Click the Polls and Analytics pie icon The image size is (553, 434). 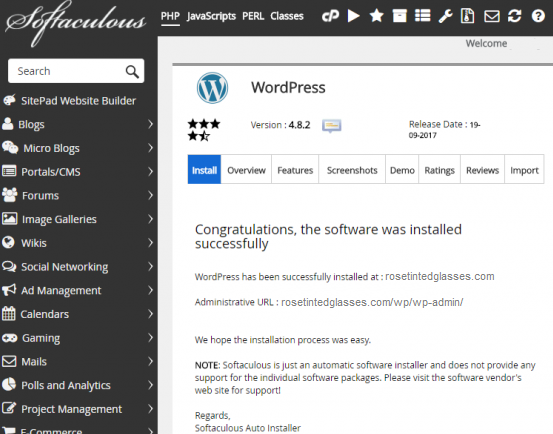(x=9, y=385)
